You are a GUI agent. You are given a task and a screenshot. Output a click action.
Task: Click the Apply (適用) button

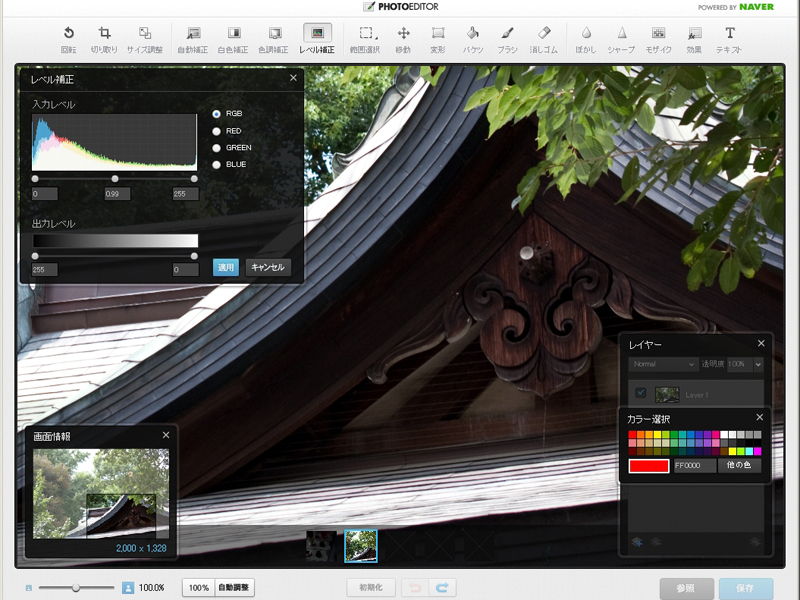pyautogui.click(x=226, y=267)
